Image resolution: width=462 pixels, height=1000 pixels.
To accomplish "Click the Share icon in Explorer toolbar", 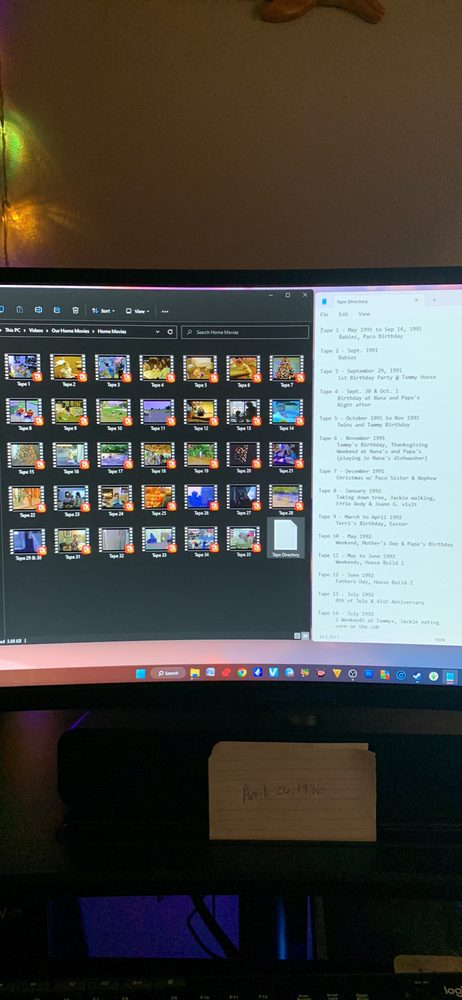I will (x=57, y=310).
